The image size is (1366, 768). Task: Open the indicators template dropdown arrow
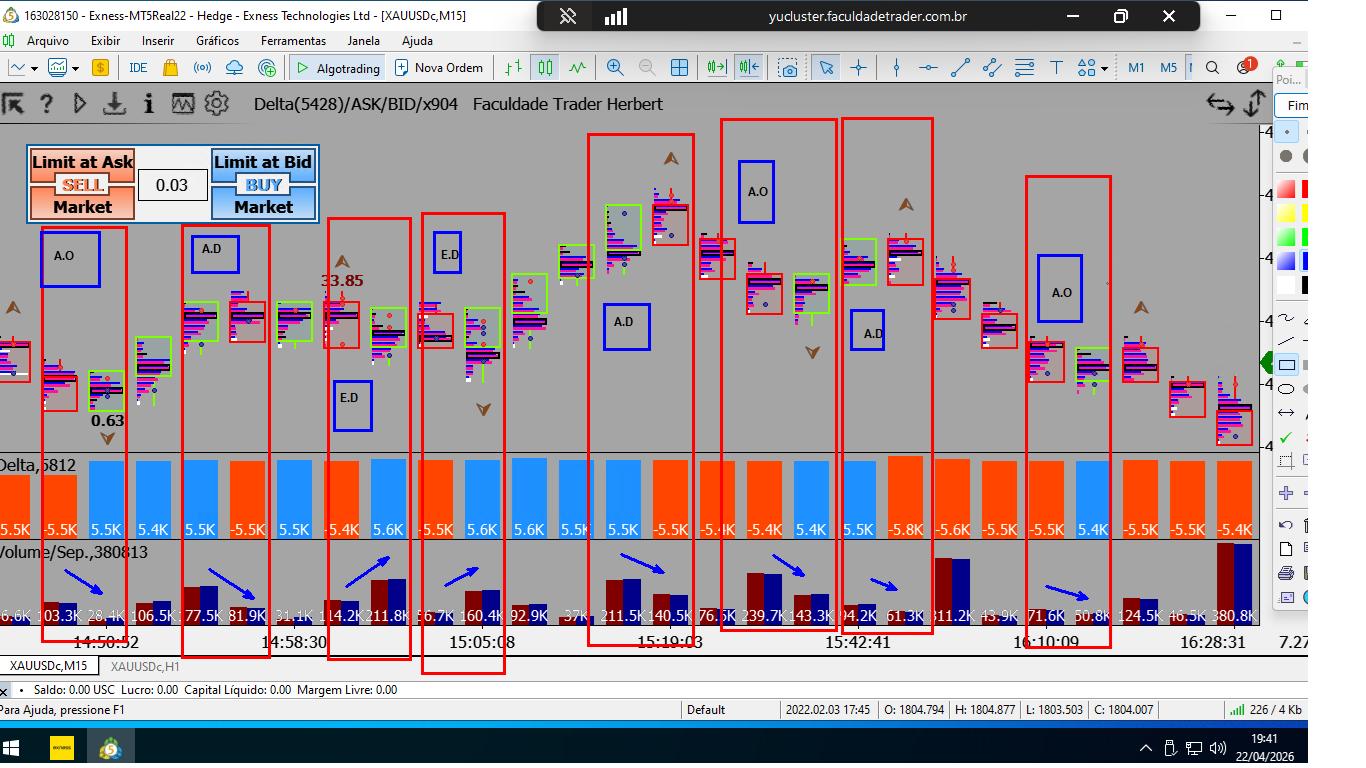74,68
